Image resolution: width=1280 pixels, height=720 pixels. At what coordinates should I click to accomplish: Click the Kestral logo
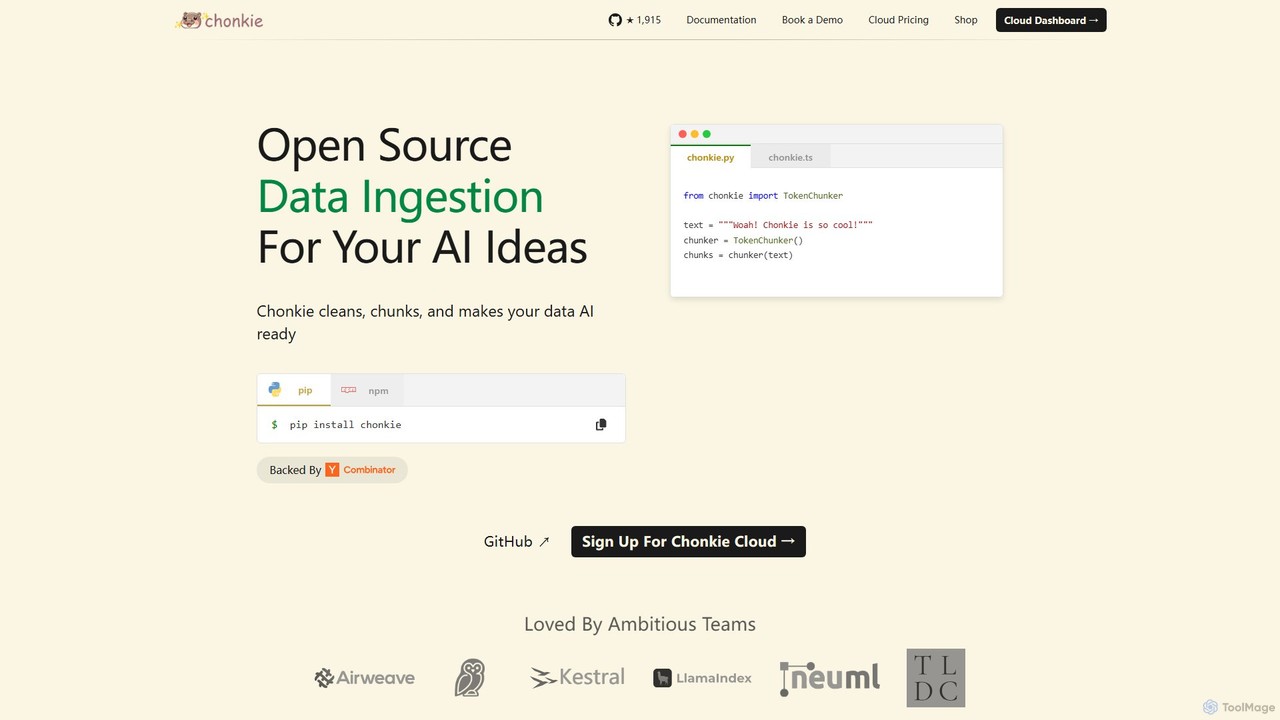pyautogui.click(x=577, y=677)
